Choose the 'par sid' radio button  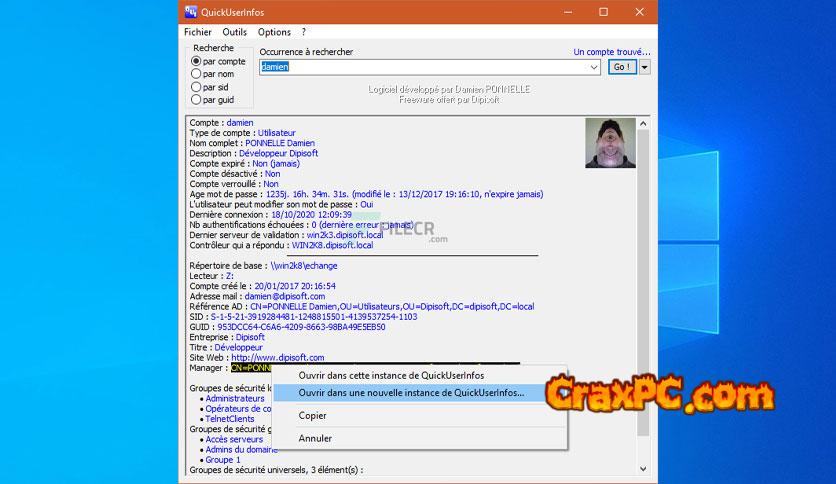coord(196,87)
